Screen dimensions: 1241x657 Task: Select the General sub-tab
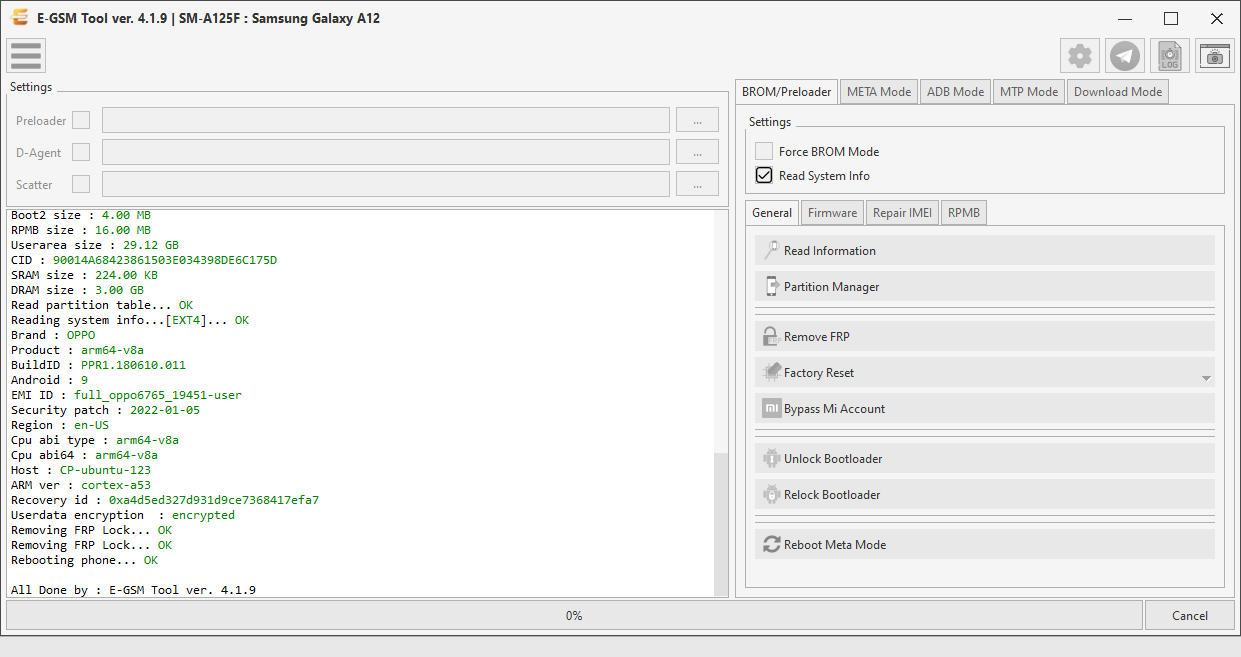click(x=772, y=212)
